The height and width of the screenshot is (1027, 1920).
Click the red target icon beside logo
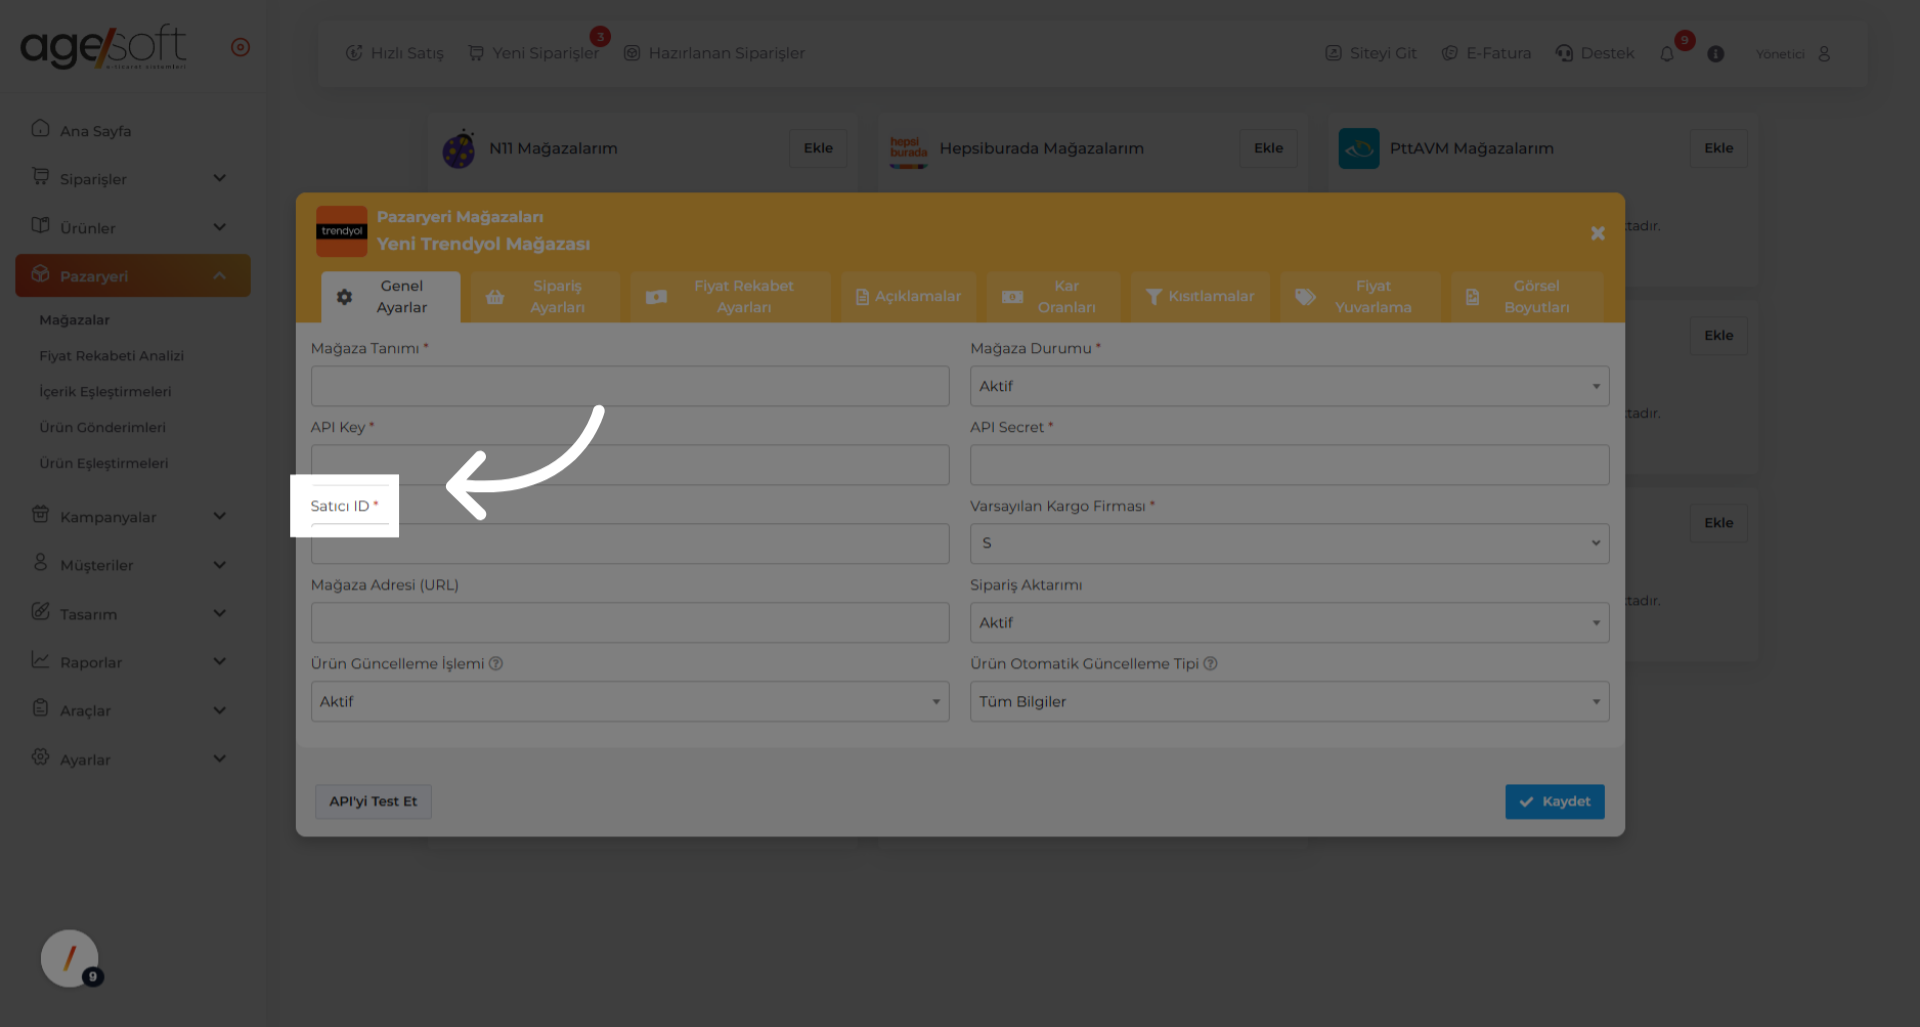tap(240, 47)
